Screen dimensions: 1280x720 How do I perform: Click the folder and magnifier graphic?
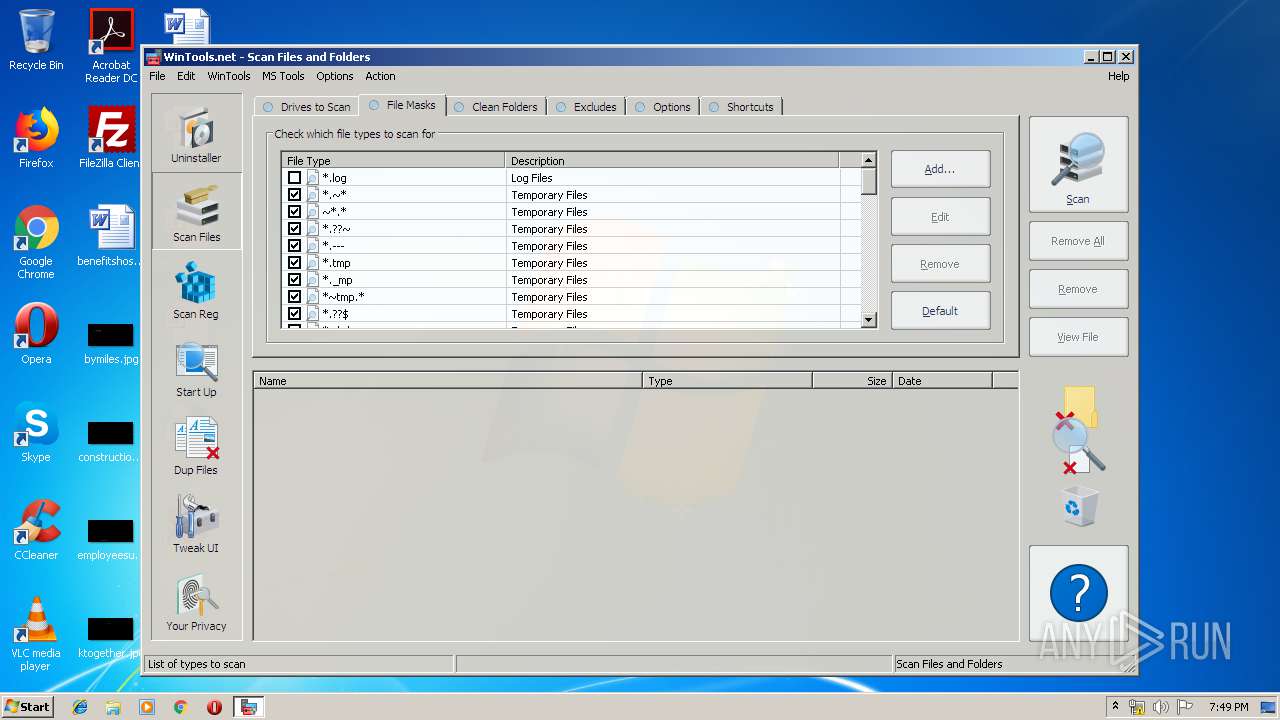click(1078, 430)
